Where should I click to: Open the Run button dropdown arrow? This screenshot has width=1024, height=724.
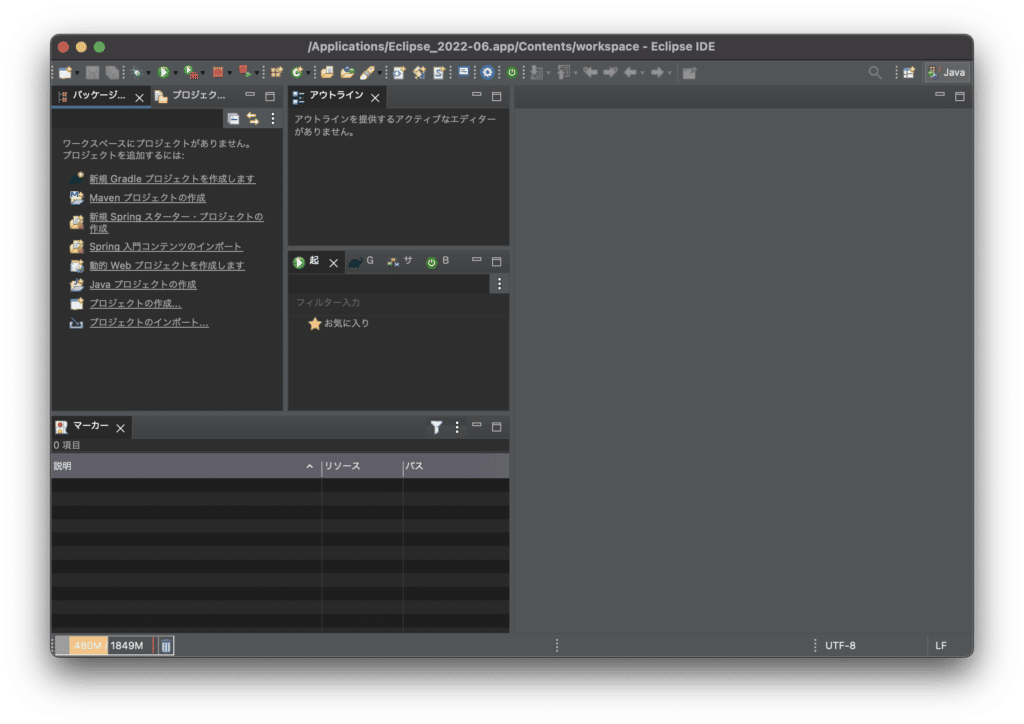(x=176, y=72)
